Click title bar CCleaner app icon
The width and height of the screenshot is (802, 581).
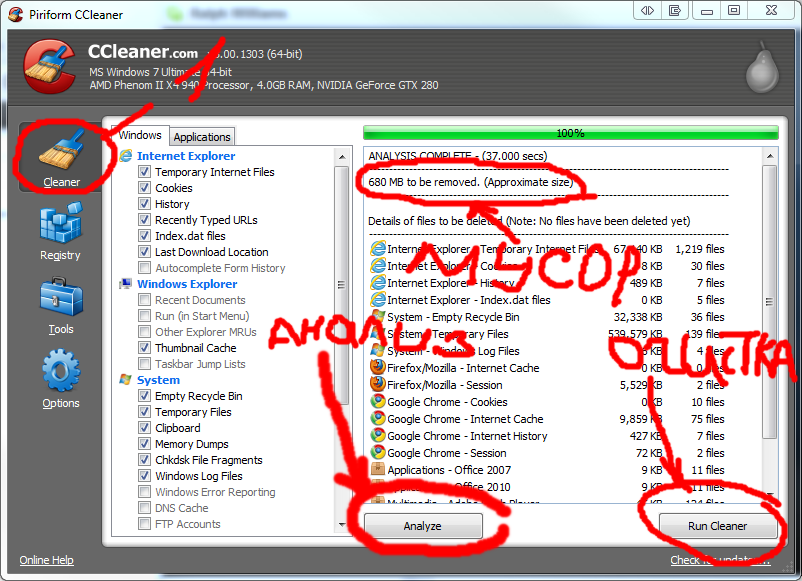(x=15, y=14)
